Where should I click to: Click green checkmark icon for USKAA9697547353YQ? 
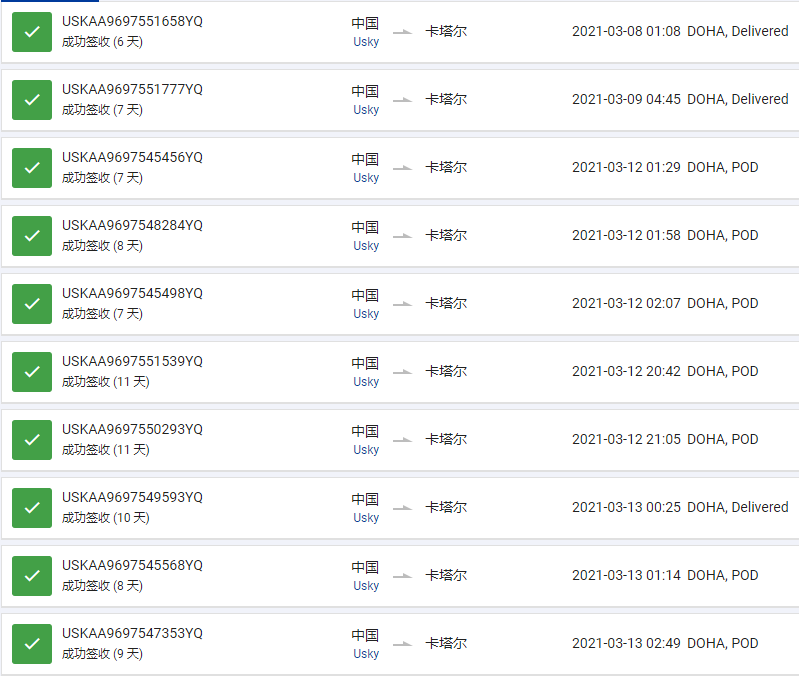[32, 644]
